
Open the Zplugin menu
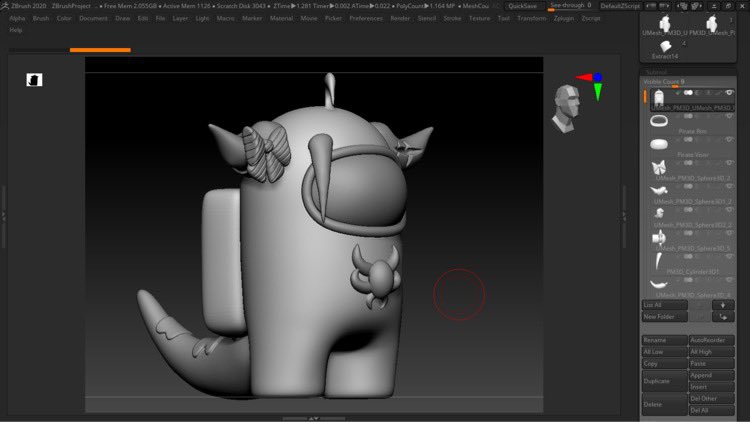tap(563, 18)
